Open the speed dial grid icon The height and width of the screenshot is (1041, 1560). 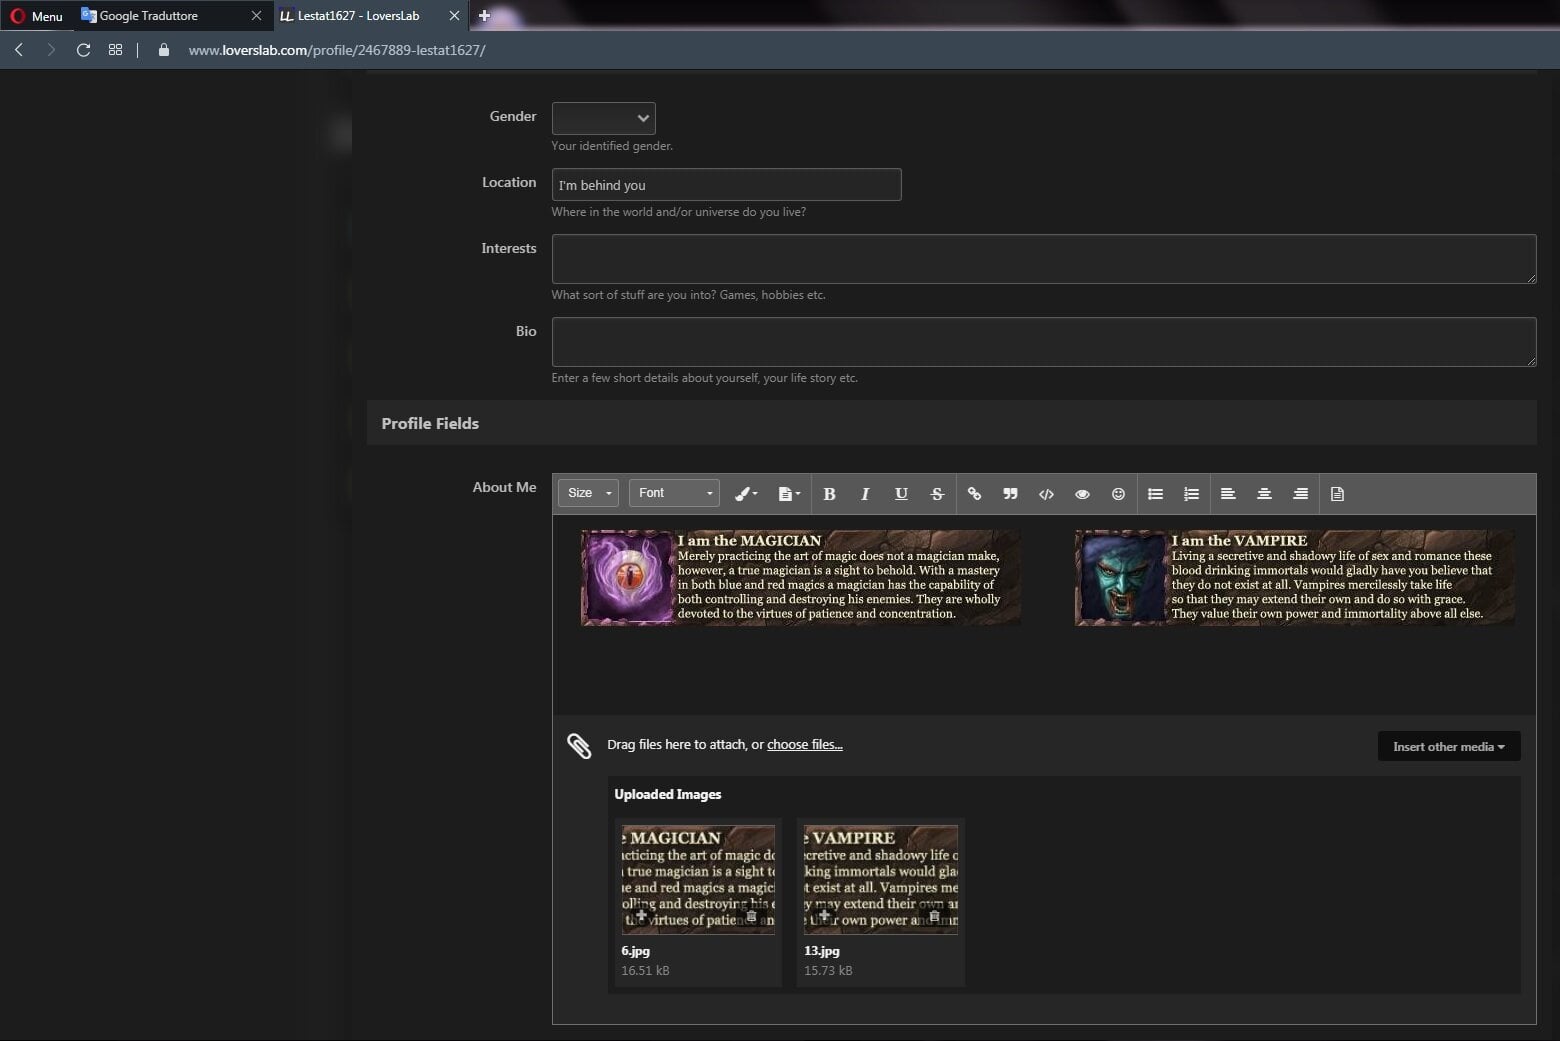tap(115, 50)
